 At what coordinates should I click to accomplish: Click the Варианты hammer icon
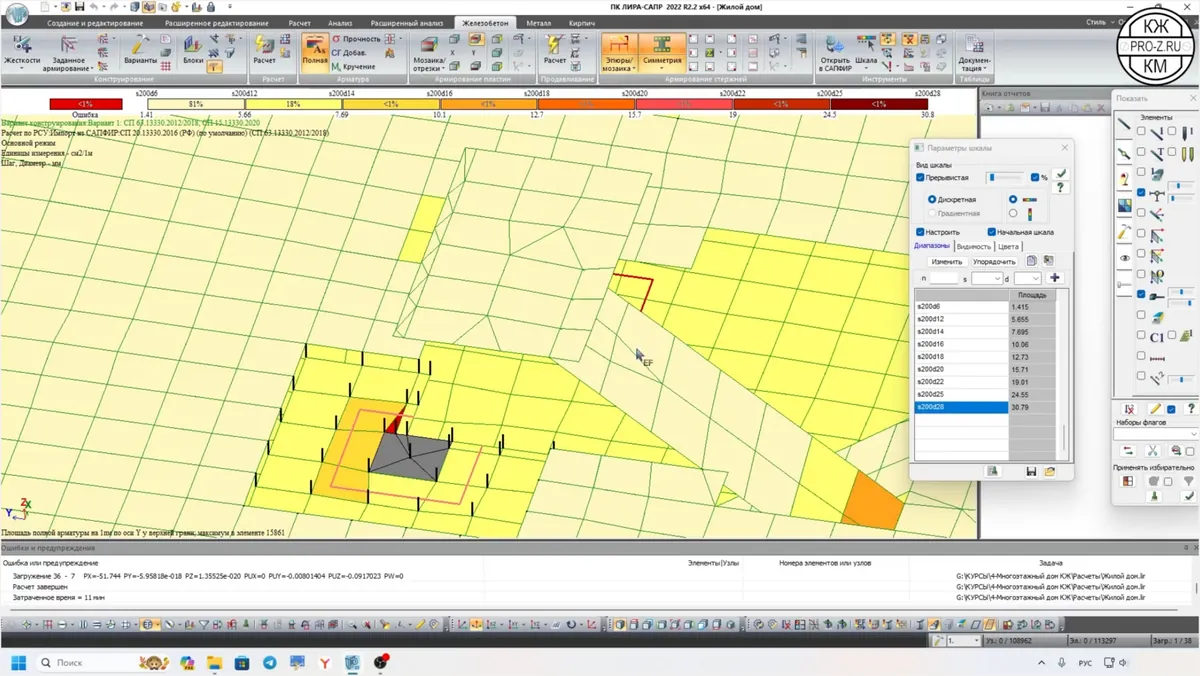pyautogui.click(x=140, y=44)
